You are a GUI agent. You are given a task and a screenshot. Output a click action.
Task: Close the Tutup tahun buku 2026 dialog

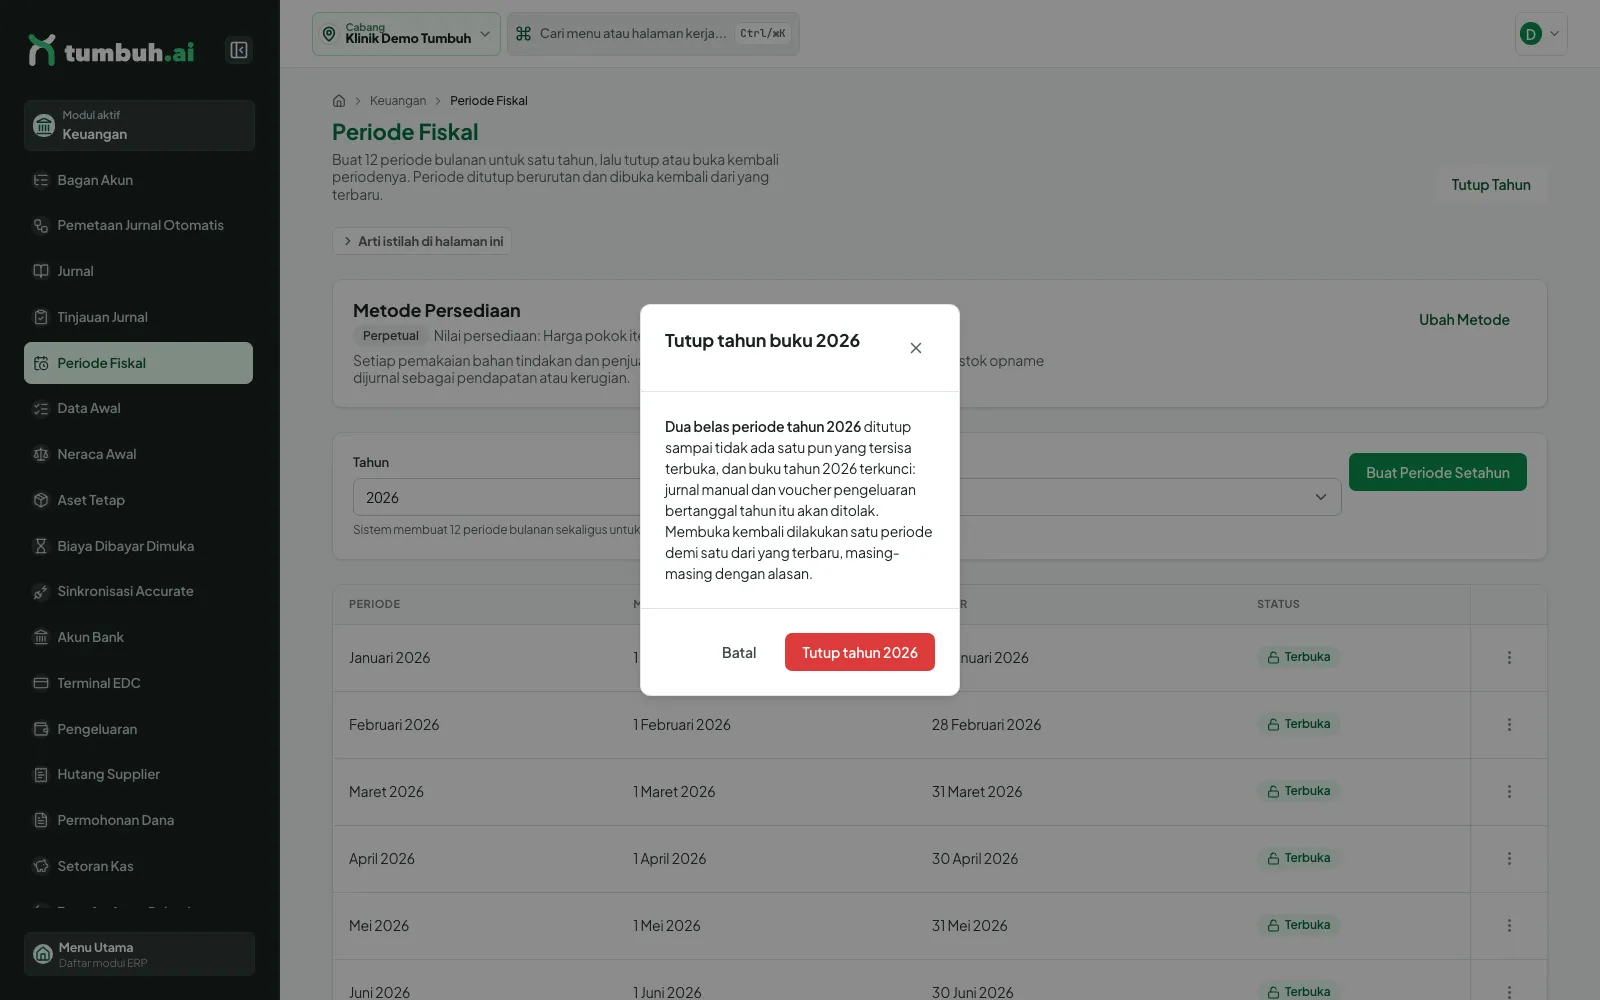click(915, 348)
